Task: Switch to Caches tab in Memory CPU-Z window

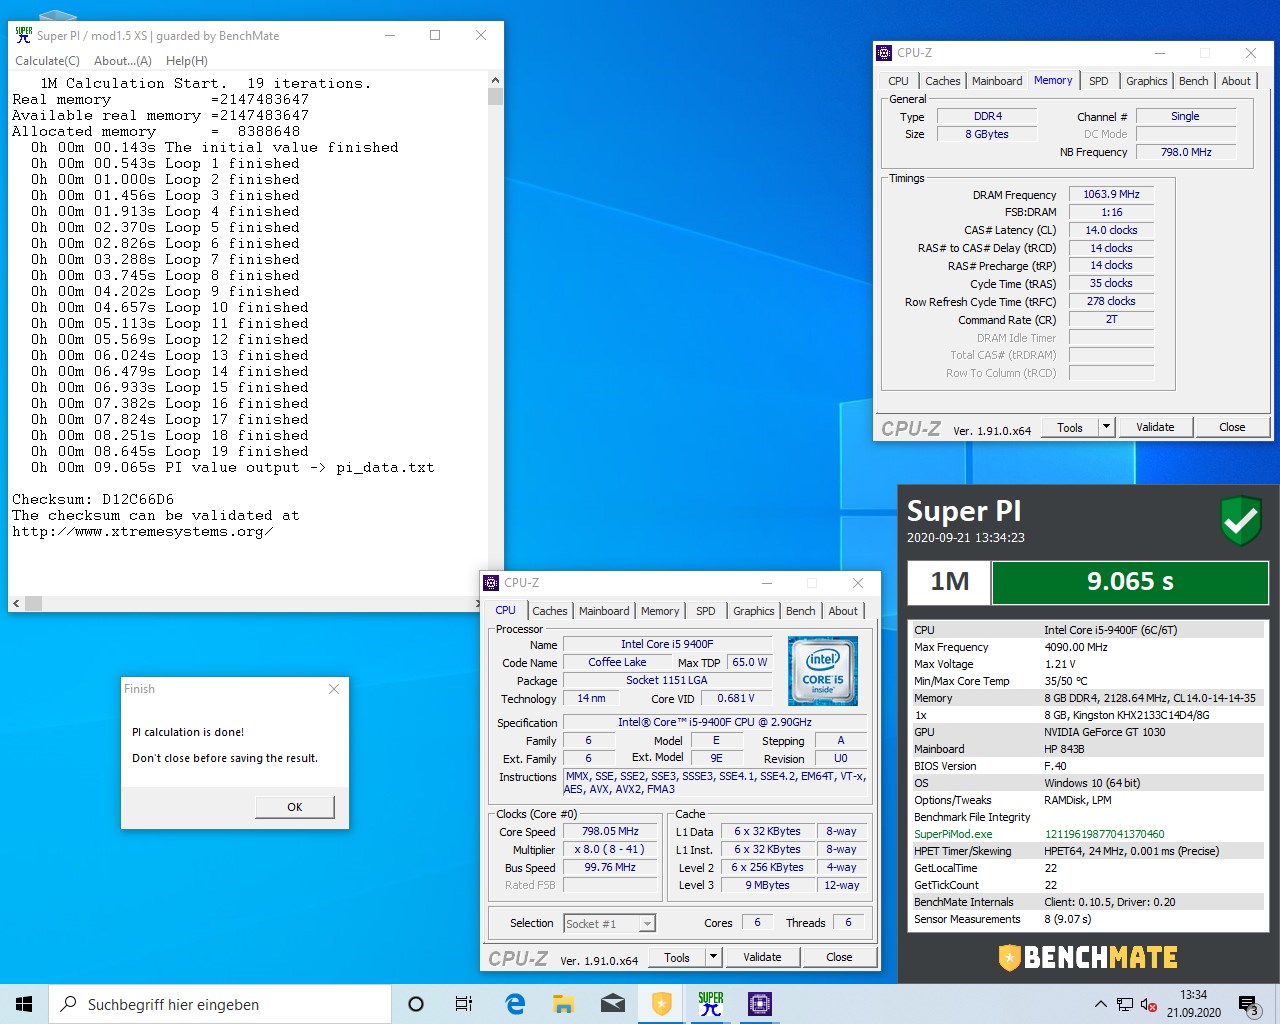Action: point(942,81)
